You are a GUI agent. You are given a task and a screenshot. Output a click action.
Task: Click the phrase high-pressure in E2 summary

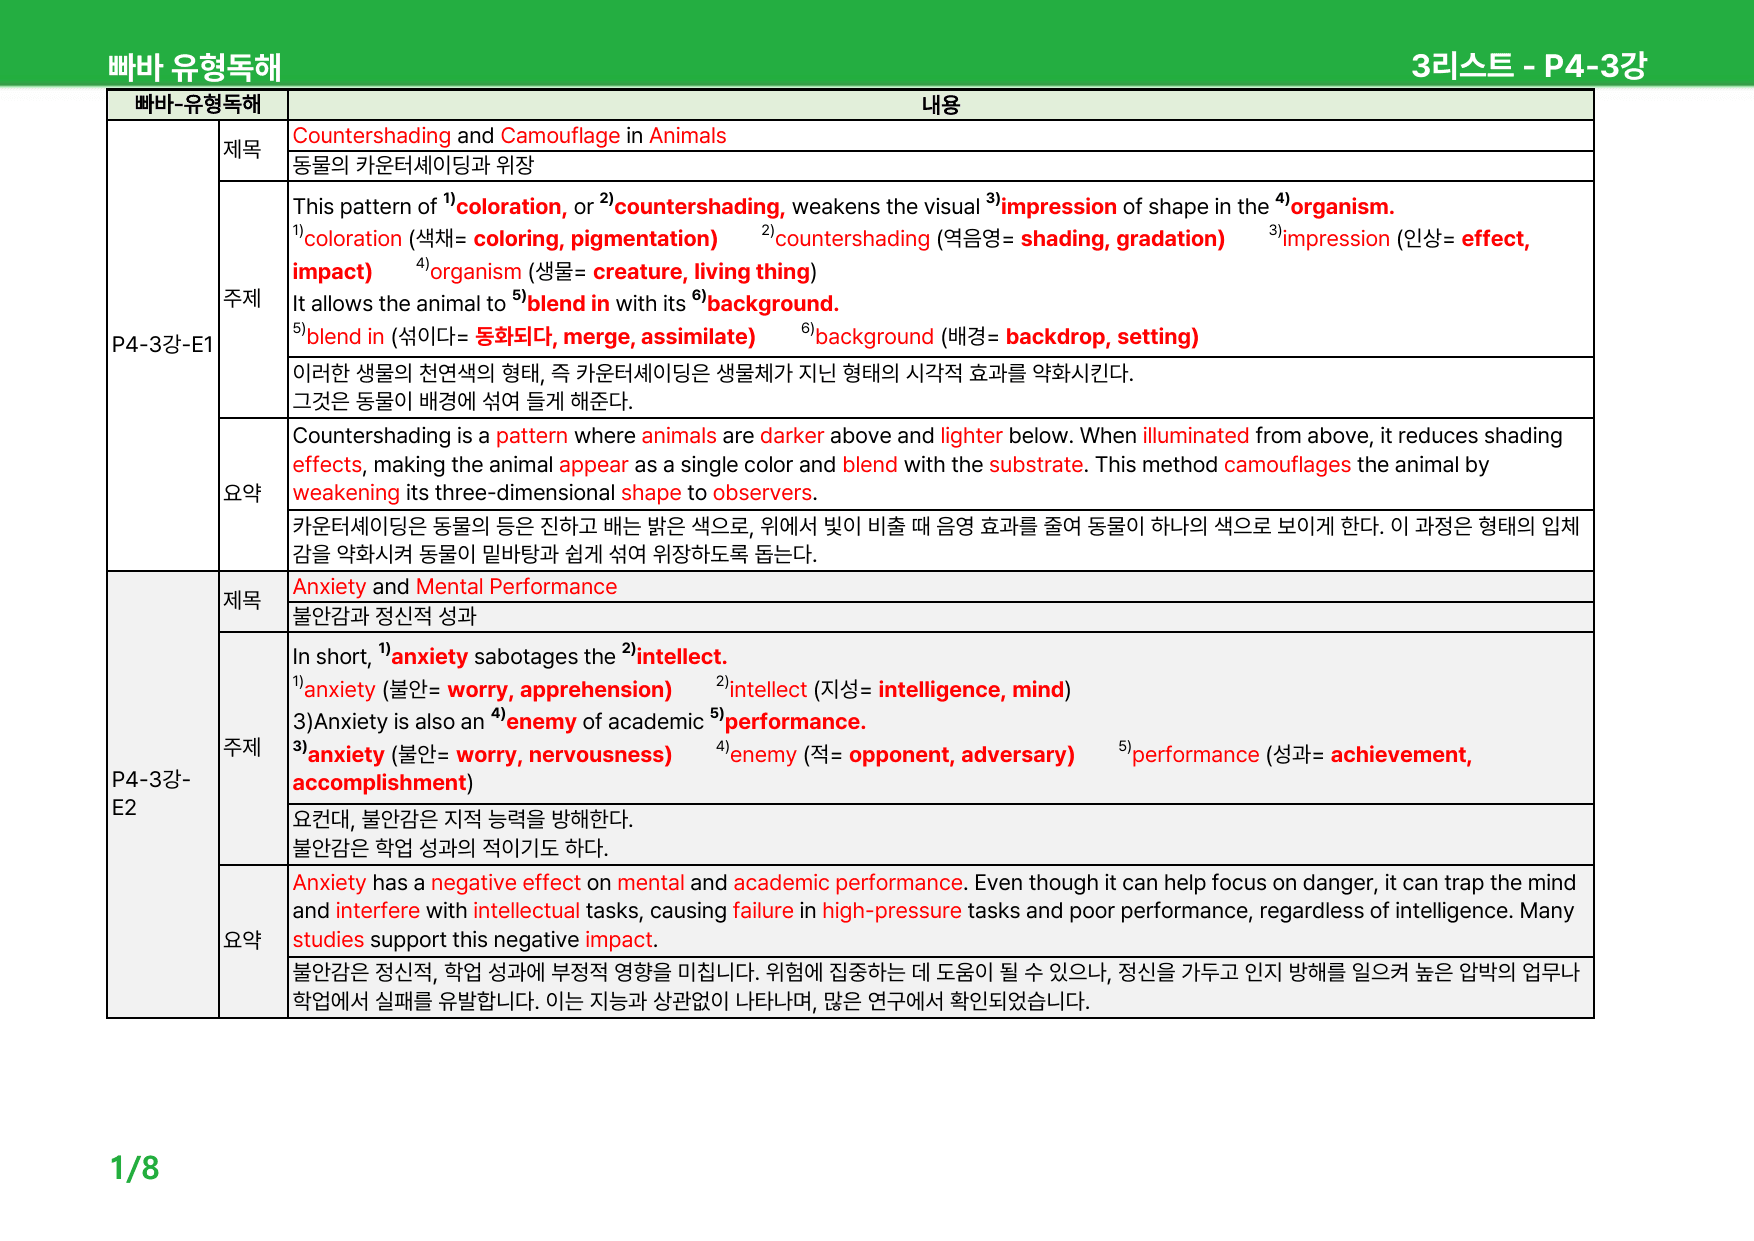pyautogui.click(x=891, y=911)
